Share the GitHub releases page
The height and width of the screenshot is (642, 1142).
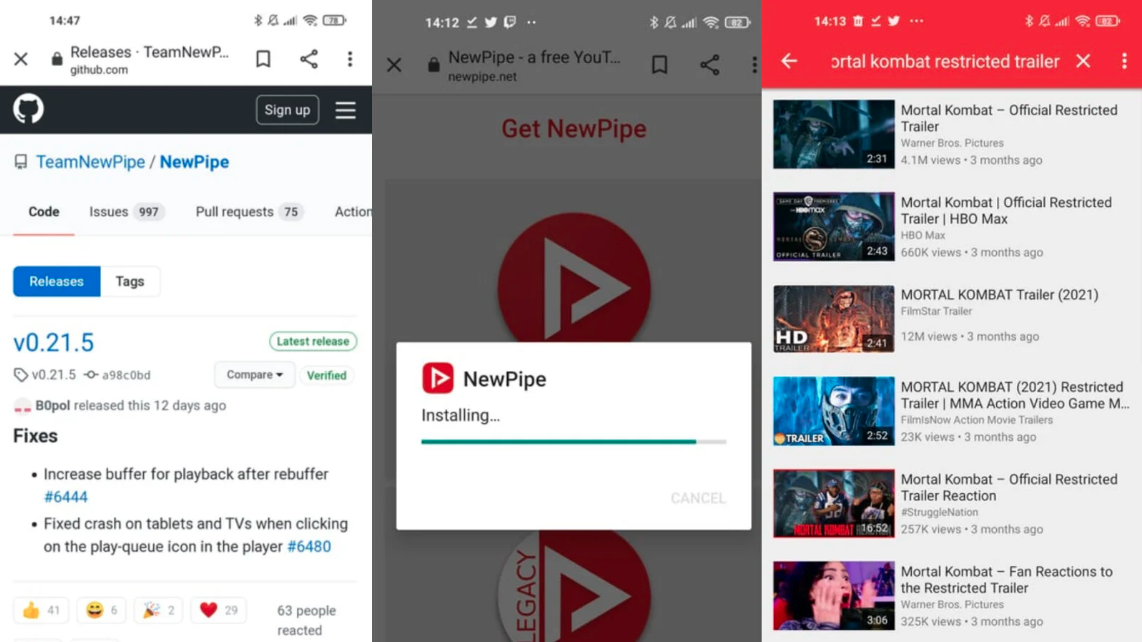point(309,59)
